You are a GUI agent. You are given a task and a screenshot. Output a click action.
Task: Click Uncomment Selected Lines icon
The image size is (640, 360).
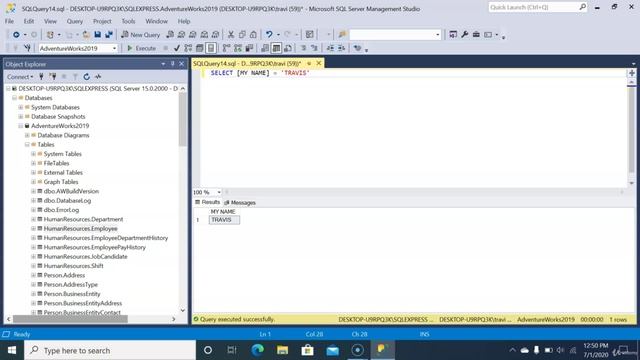click(314, 48)
